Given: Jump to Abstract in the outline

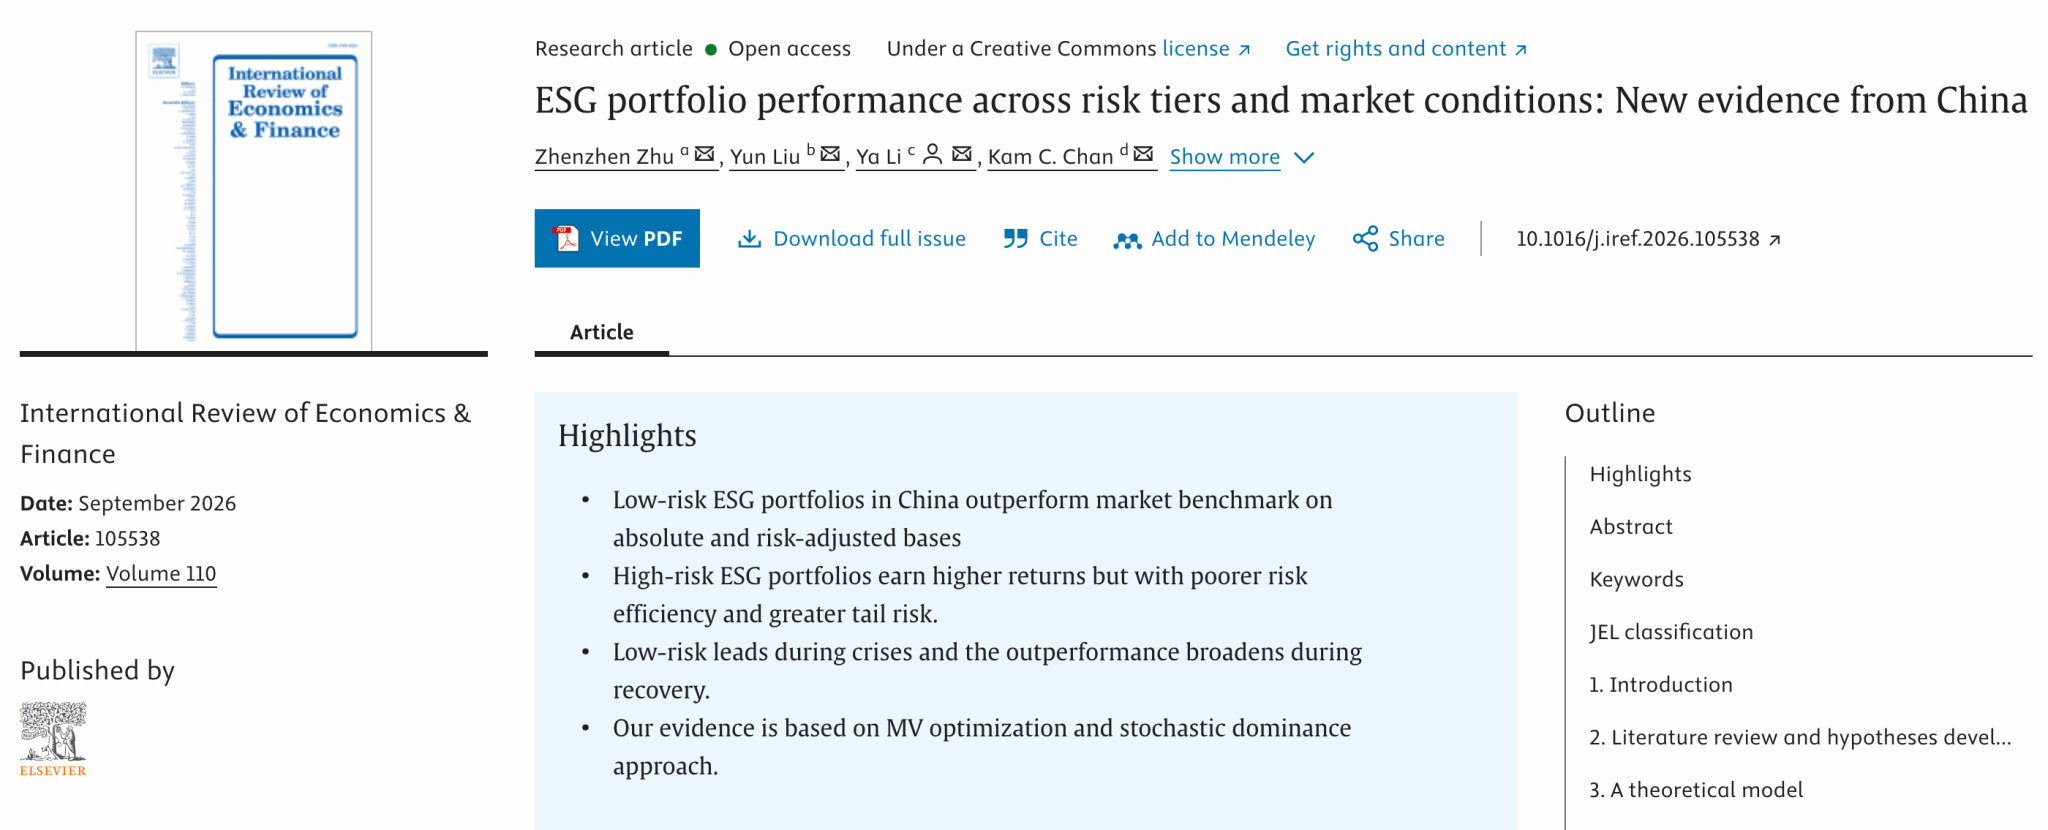Looking at the screenshot, I should pyautogui.click(x=1630, y=527).
